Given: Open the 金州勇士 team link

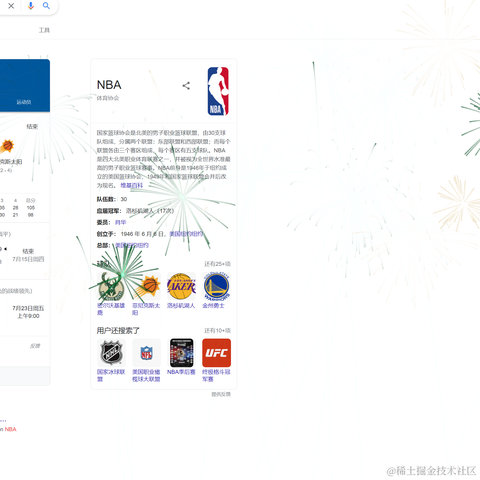Looking at the screenshot, I should (x=213, y=305).
